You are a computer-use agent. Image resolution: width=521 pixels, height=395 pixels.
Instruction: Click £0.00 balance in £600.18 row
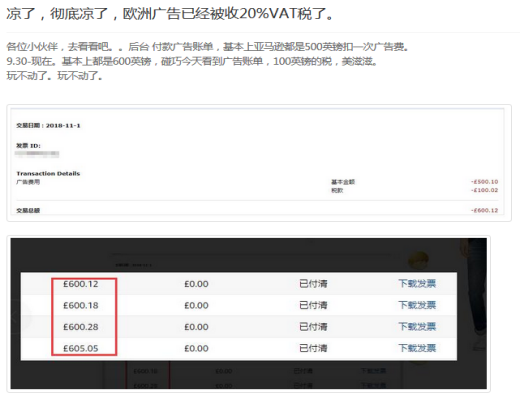pos(196,305)
